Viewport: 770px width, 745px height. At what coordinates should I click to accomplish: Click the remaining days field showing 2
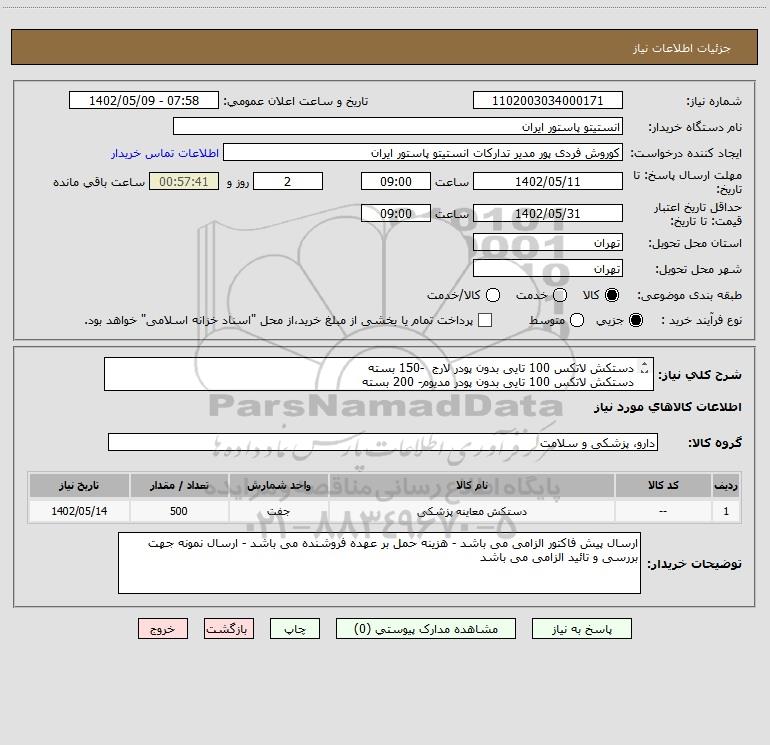[288, 181]
